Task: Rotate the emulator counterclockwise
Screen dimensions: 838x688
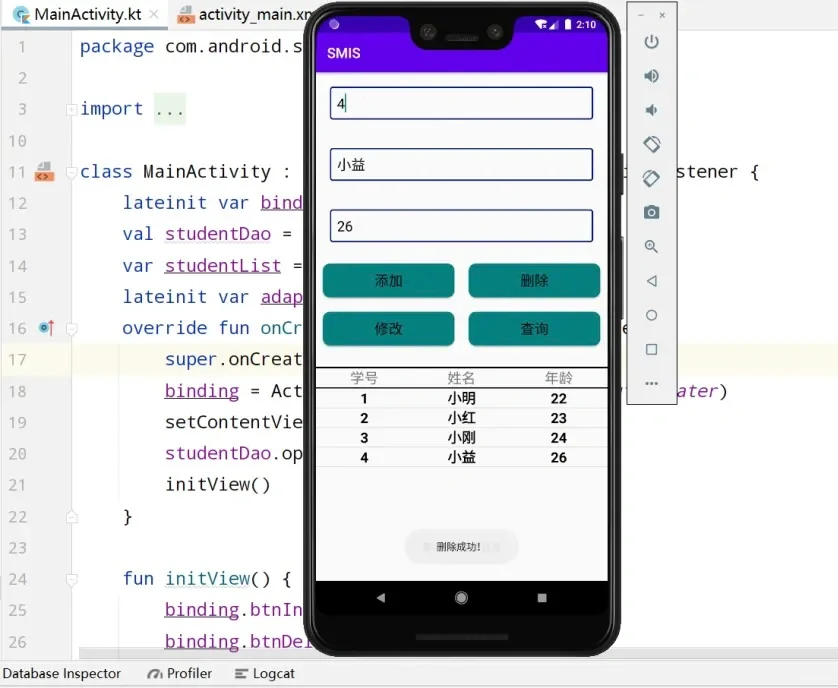Action: point(651,143)
